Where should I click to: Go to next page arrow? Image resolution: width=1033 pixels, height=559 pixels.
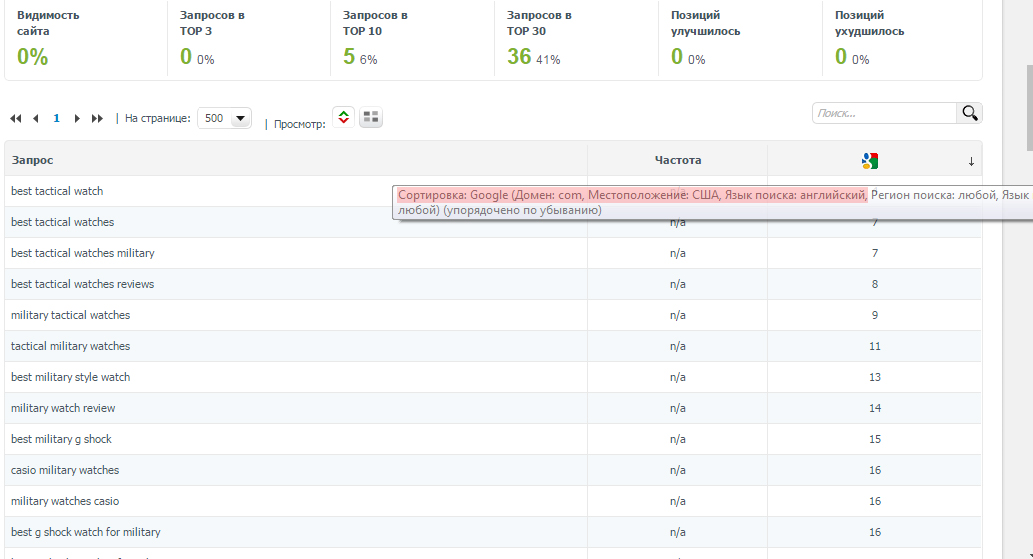click(x=77, y=119)
